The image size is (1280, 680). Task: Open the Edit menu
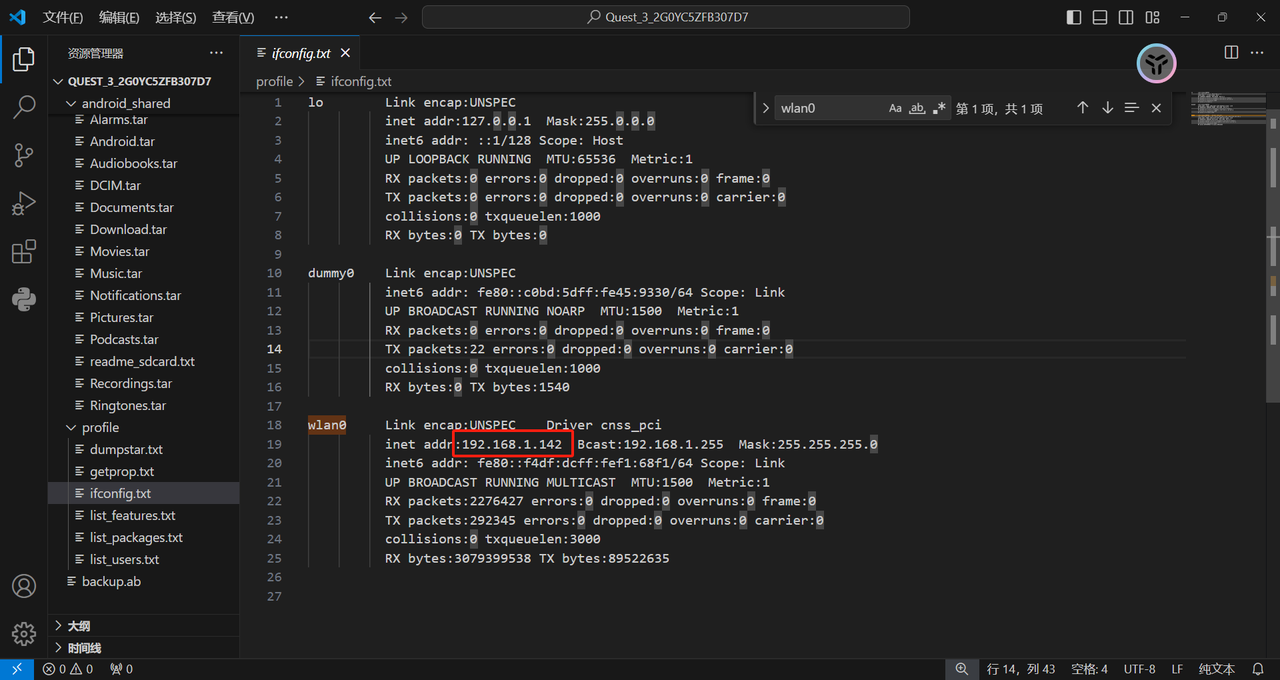119,18
